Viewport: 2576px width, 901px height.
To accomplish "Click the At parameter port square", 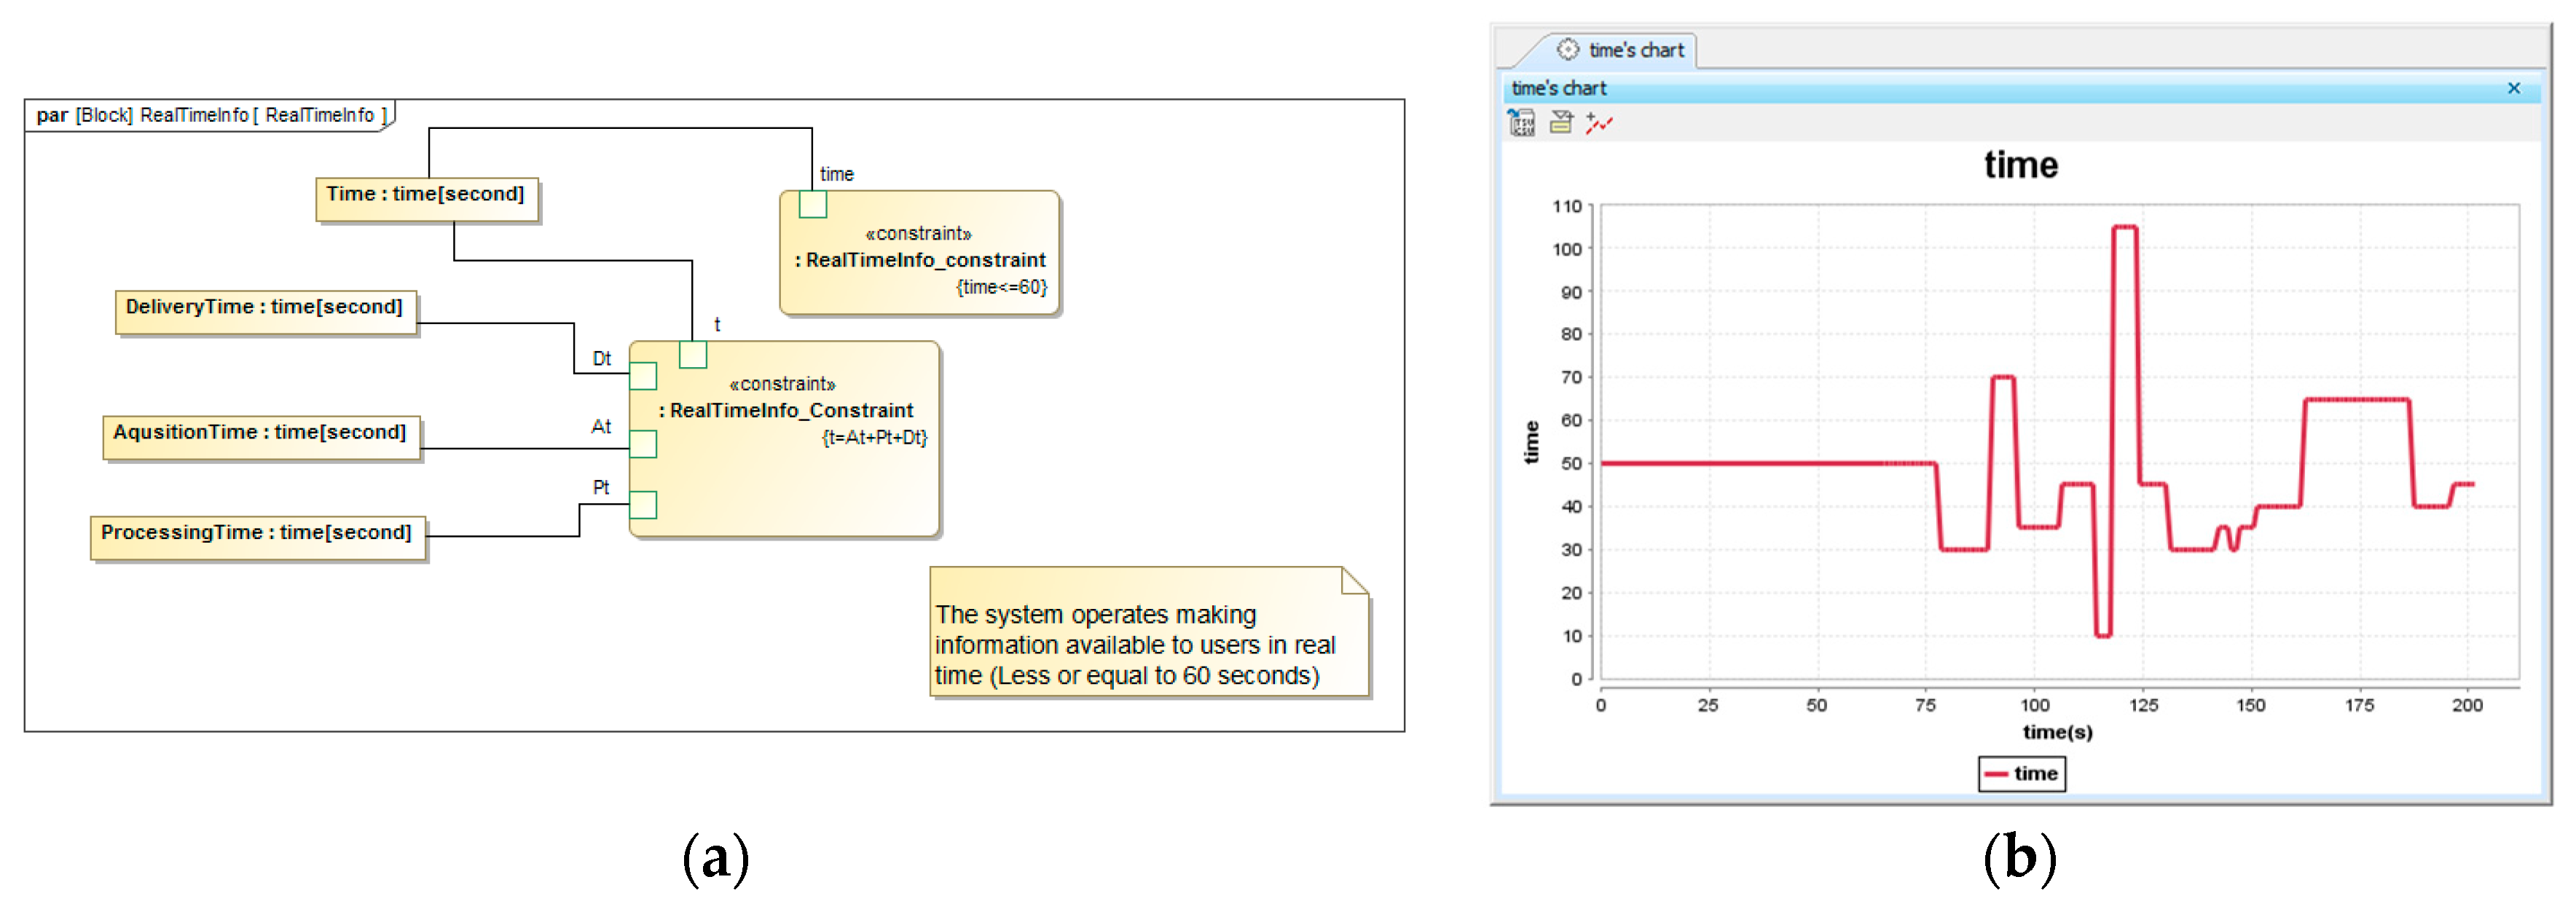I will [x=643, y=443].
